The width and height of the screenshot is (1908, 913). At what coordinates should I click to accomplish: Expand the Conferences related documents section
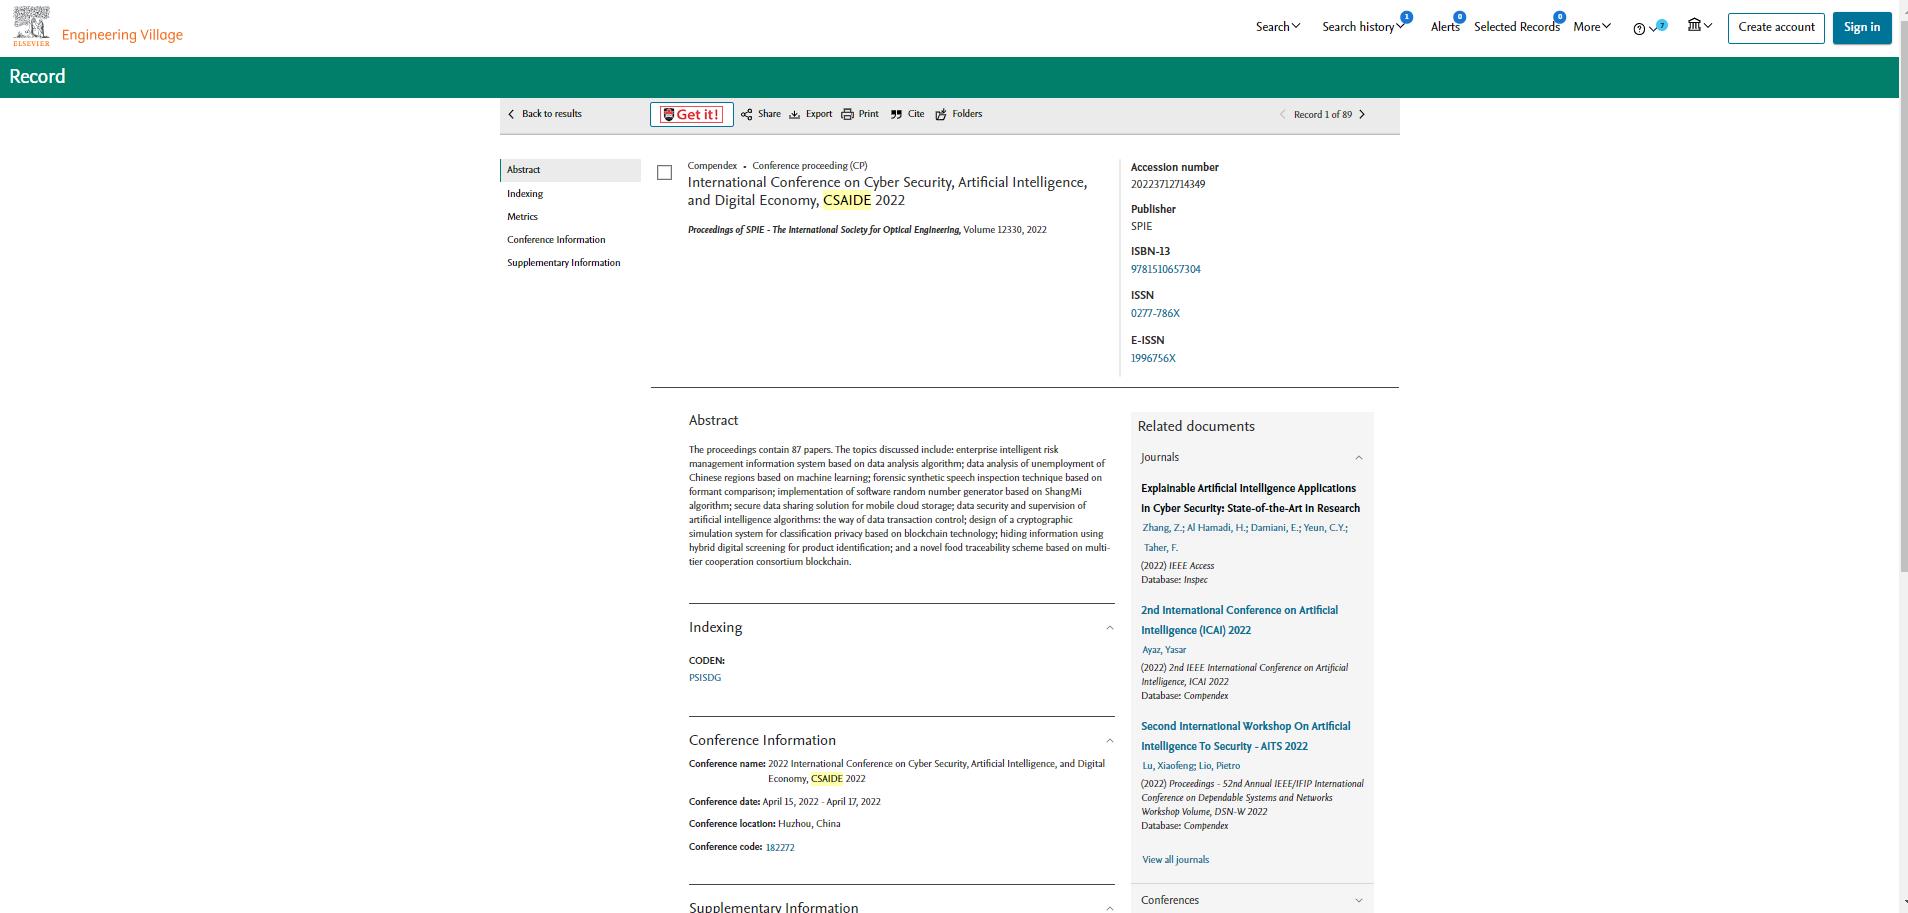pyautogui.click(x=1358, y=900)
